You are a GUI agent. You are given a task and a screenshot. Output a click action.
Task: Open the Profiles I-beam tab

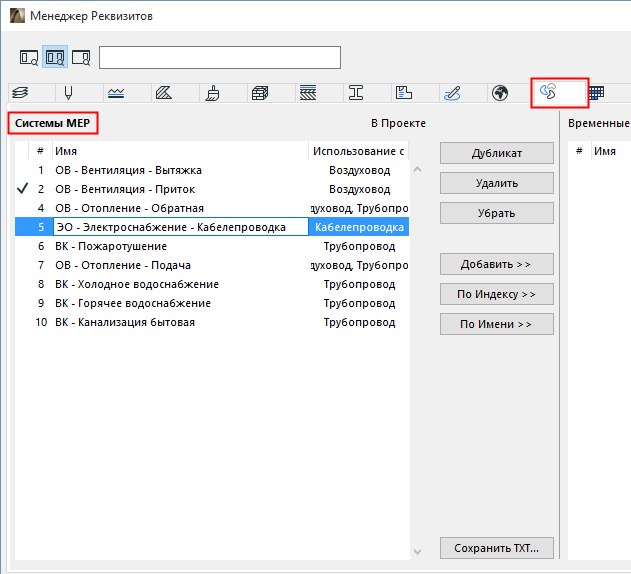tap(356, 93)
